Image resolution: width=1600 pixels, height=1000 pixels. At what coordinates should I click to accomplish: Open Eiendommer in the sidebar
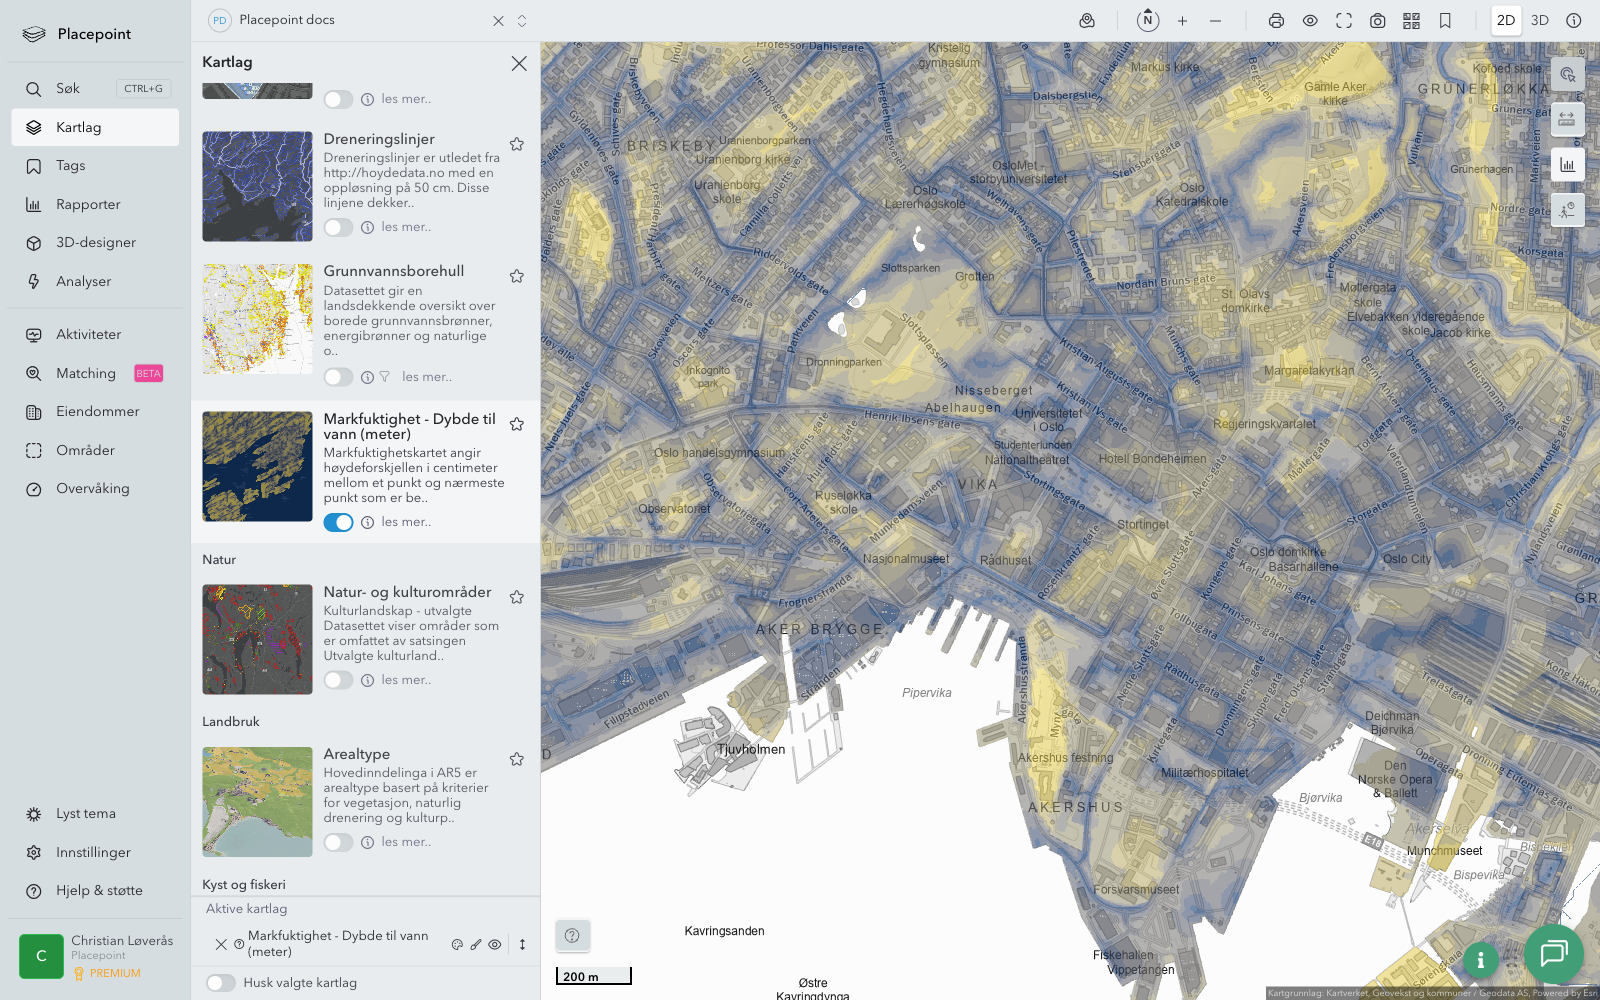coord(97,412)
